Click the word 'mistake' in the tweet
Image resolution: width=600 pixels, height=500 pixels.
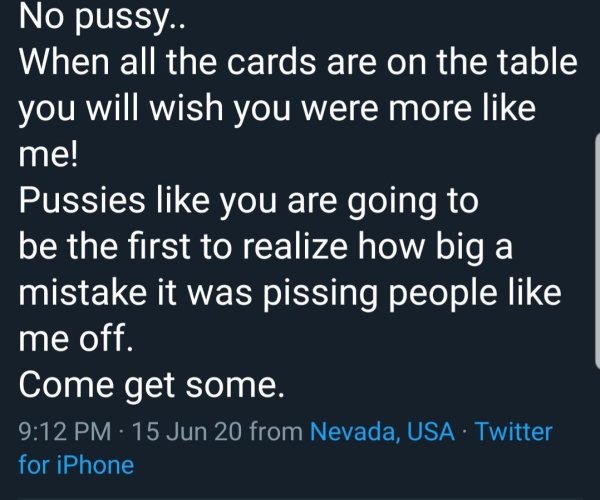[x=83, y=293]
